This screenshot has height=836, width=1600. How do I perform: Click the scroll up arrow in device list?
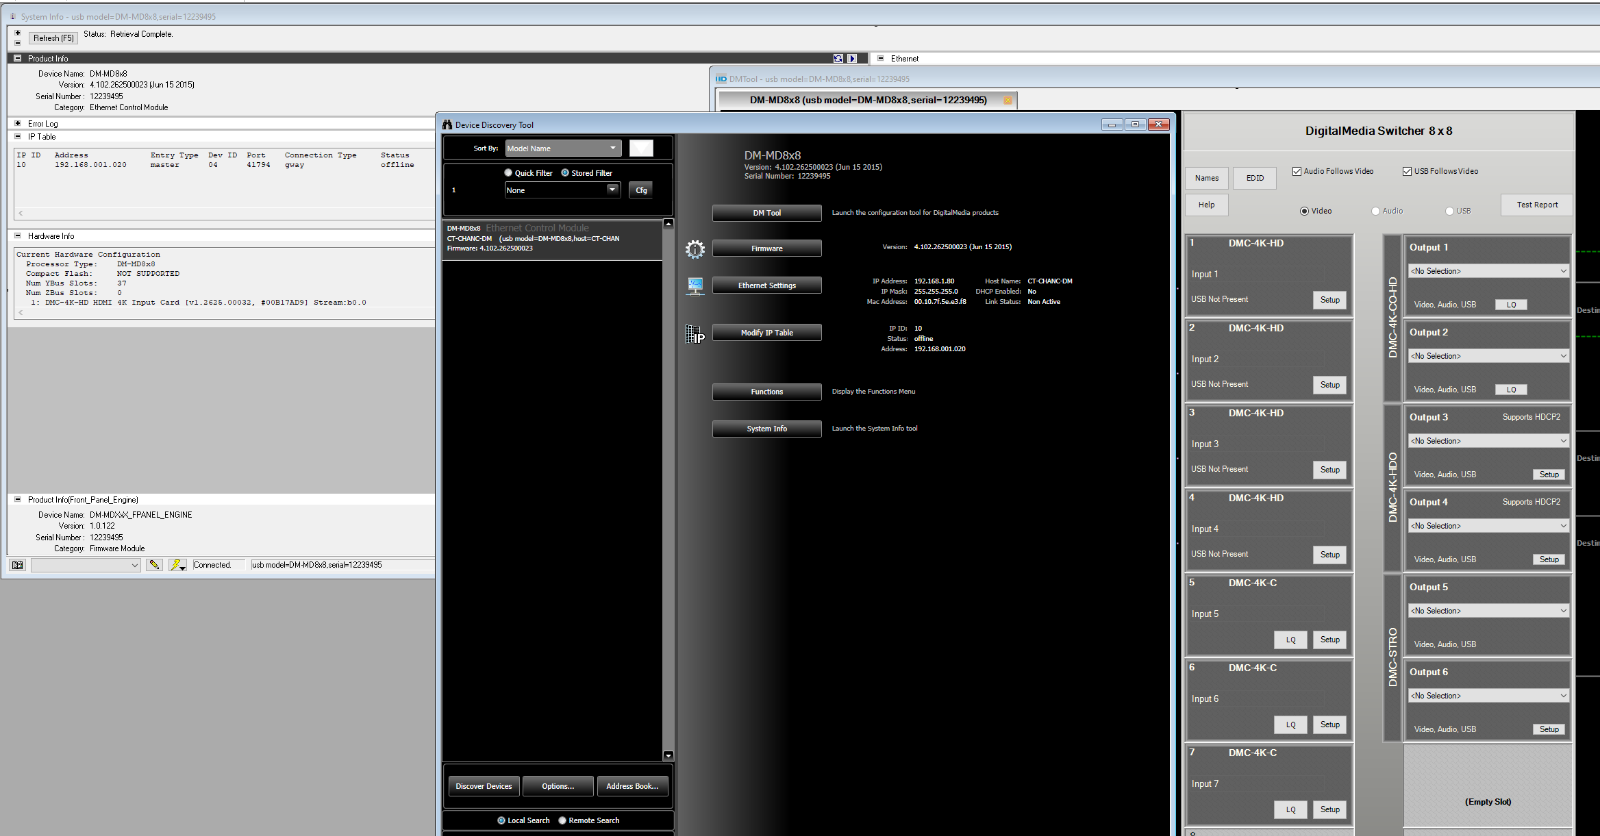(x=668, y=223)
